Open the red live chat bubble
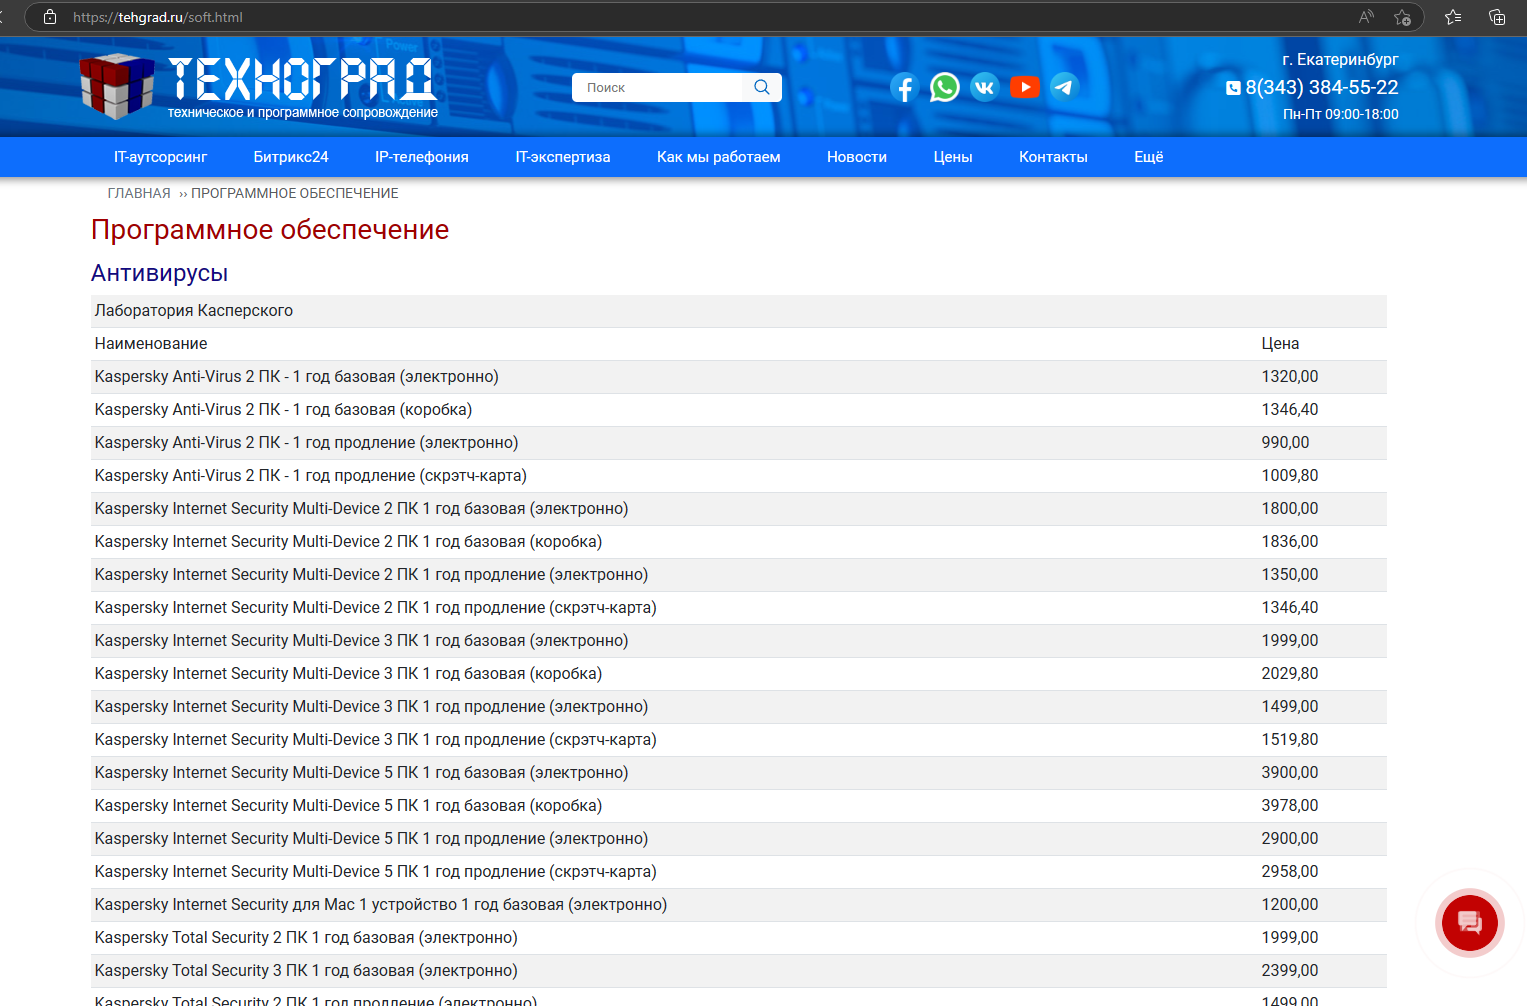The height and width of the screenshot is (1006, 1527). pyautogui.click(x=1469, y=923)
